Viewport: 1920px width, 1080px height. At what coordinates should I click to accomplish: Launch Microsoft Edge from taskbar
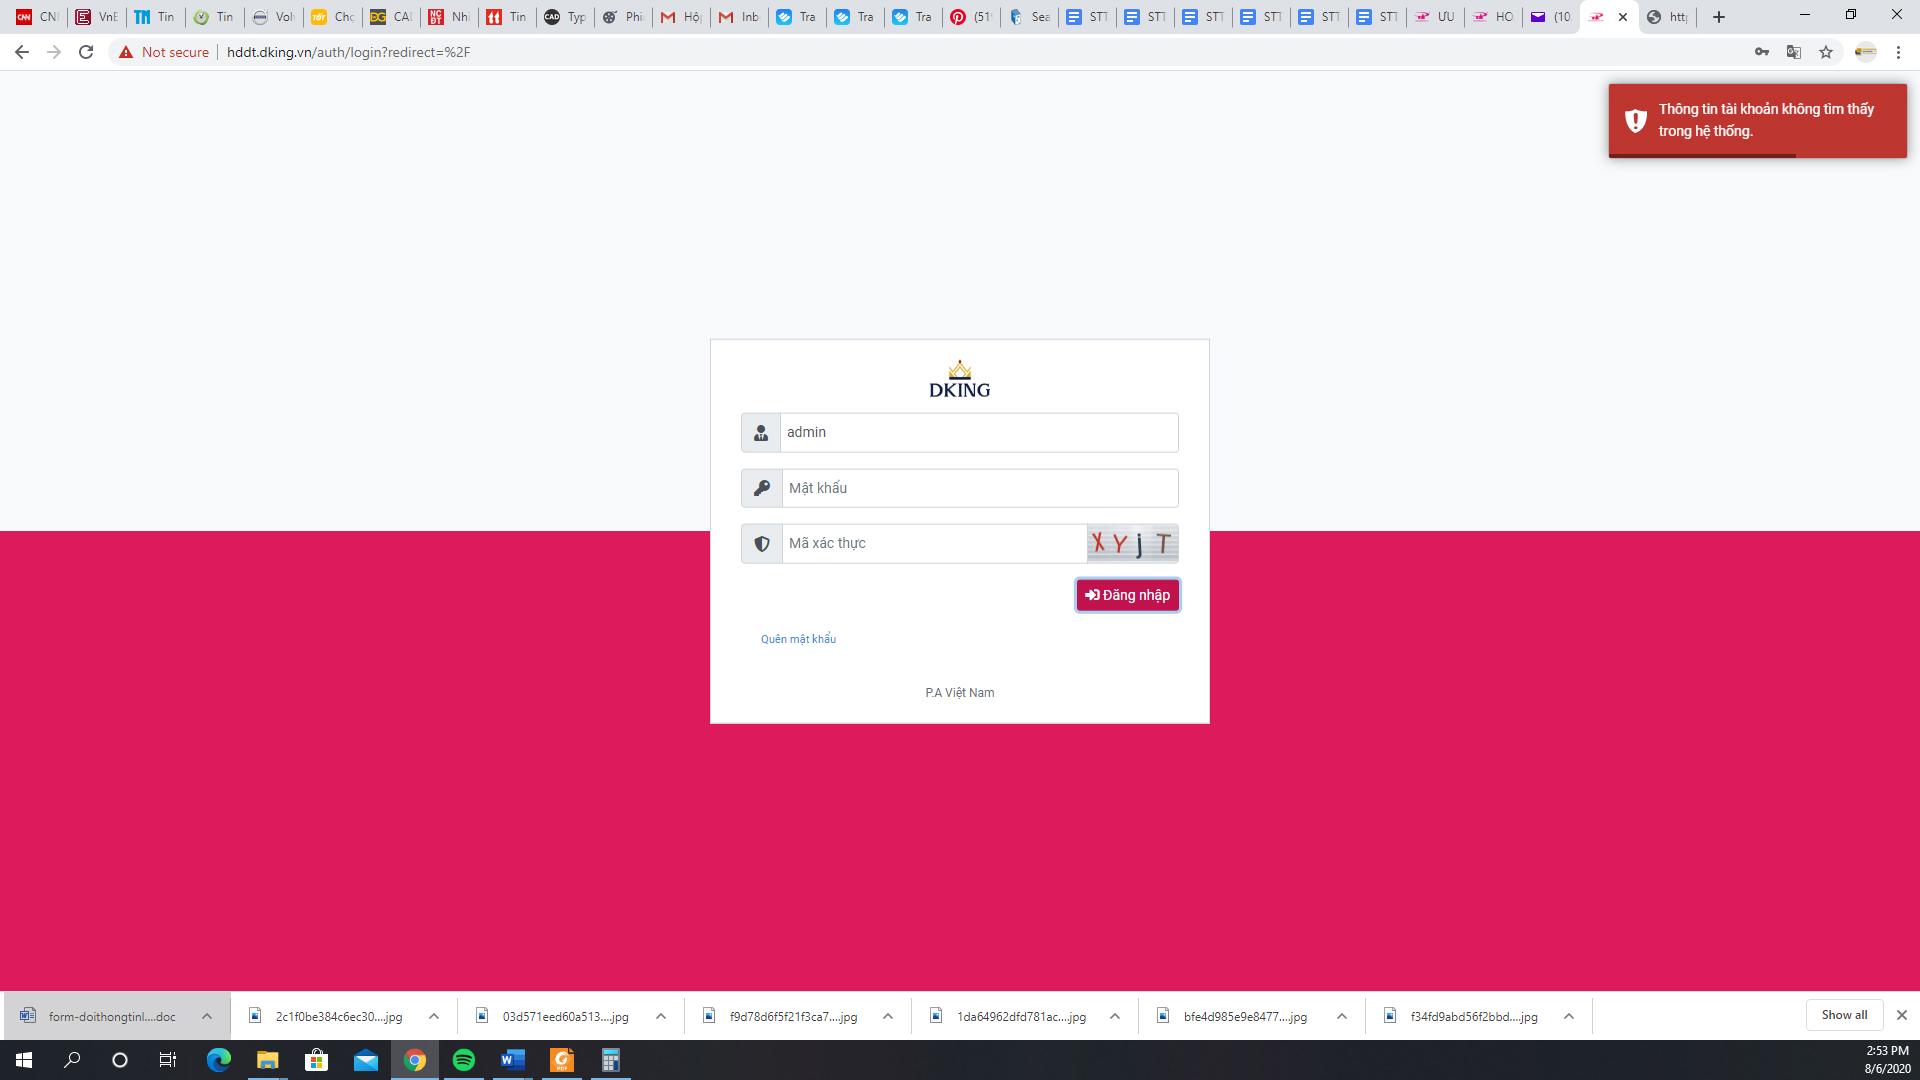[x=218, y=1060]
